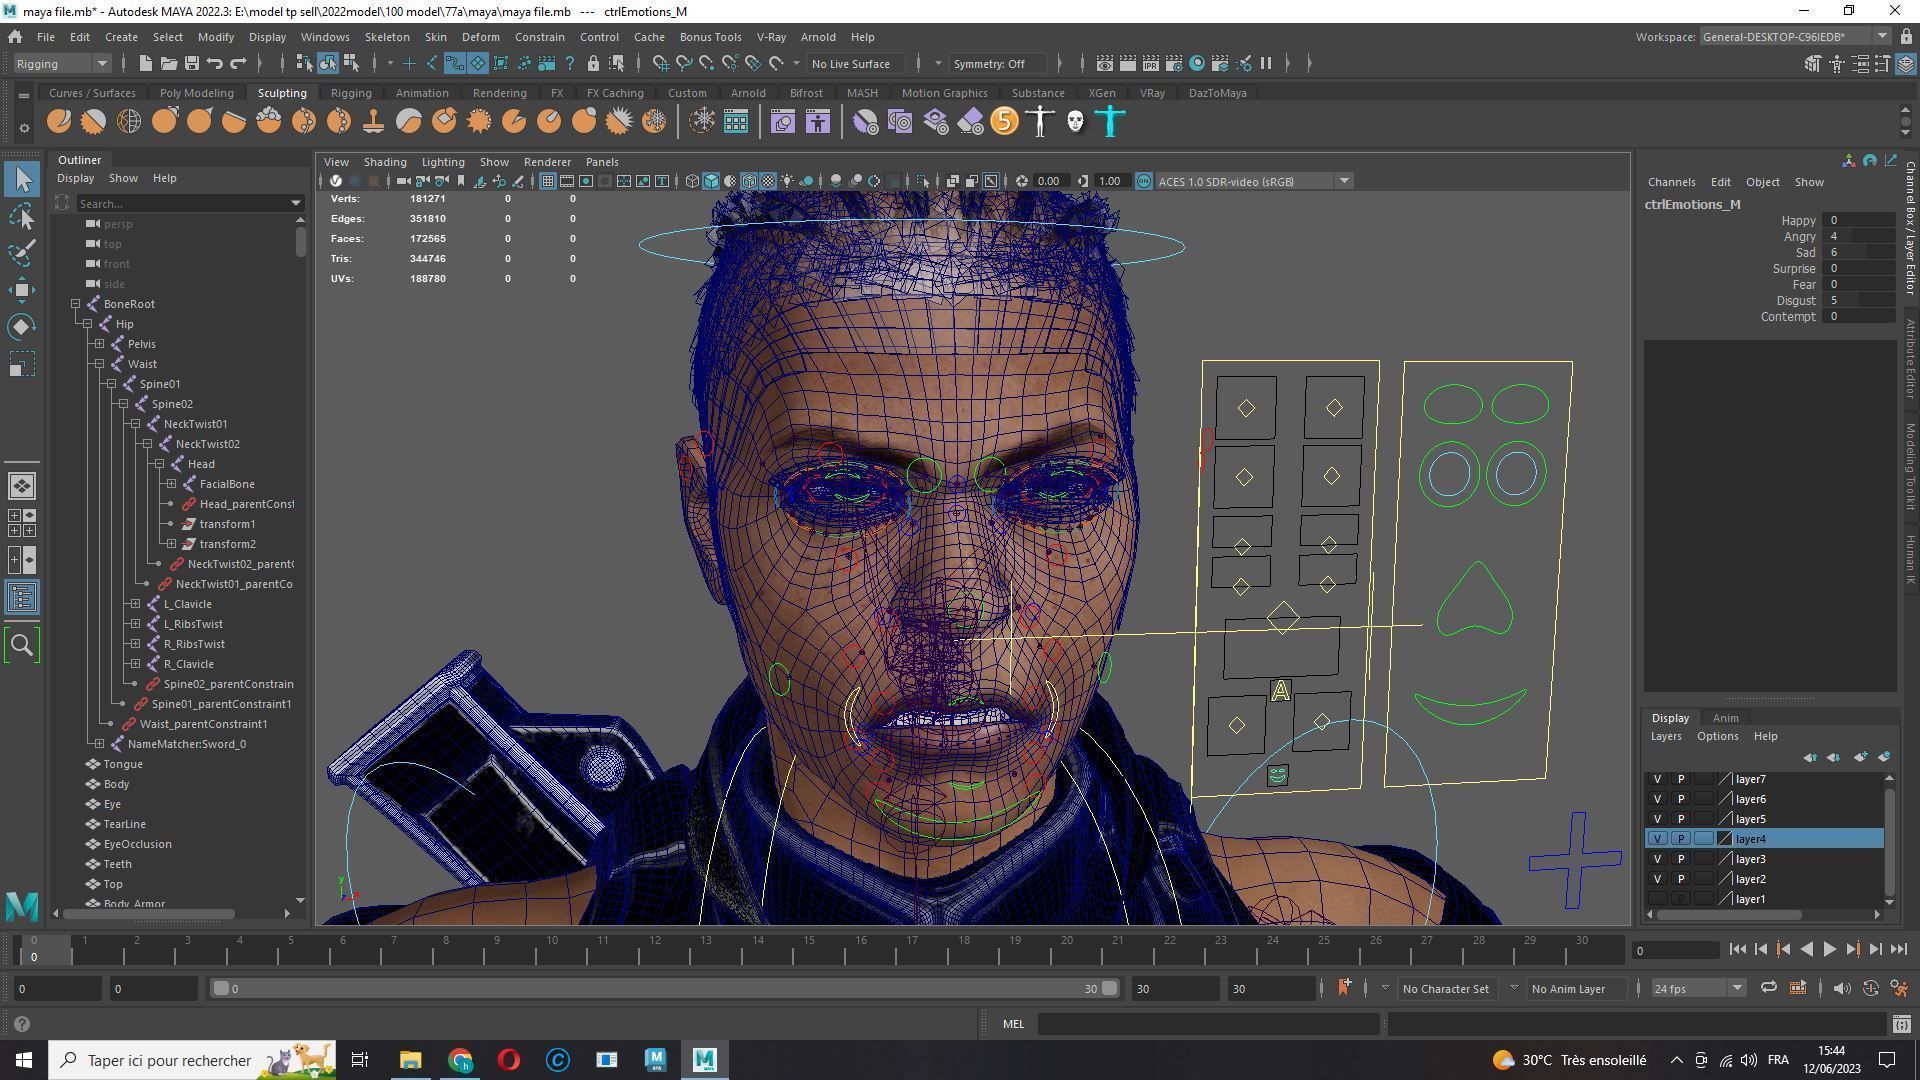1920x1080 pixels.
Task: Expand the L_Clavicle joint in Outliner
Action: pyautogui.click(x=136, y=604)
